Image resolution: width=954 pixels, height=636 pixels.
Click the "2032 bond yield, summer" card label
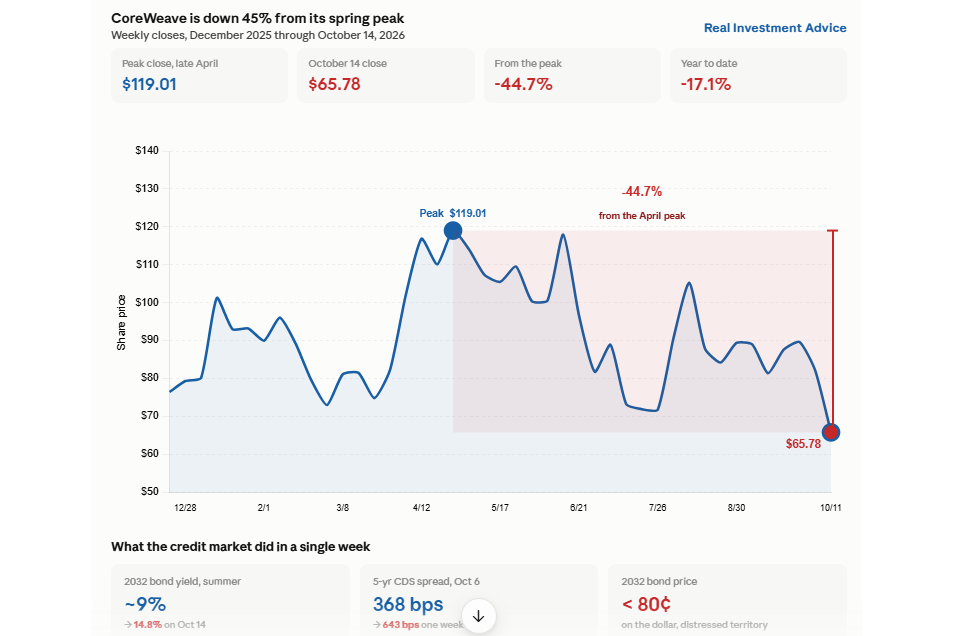point(183,581)
